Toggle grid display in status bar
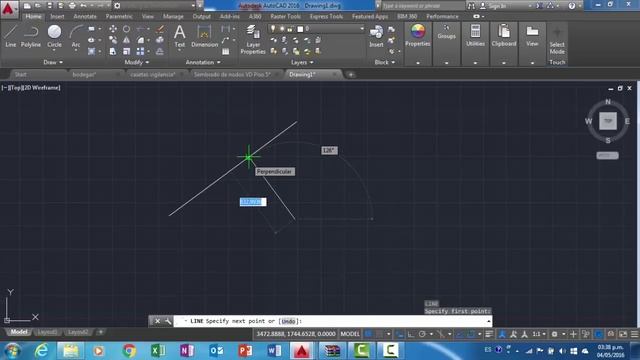640x360 pixels. pyautogui.click(x=368, y=334)
